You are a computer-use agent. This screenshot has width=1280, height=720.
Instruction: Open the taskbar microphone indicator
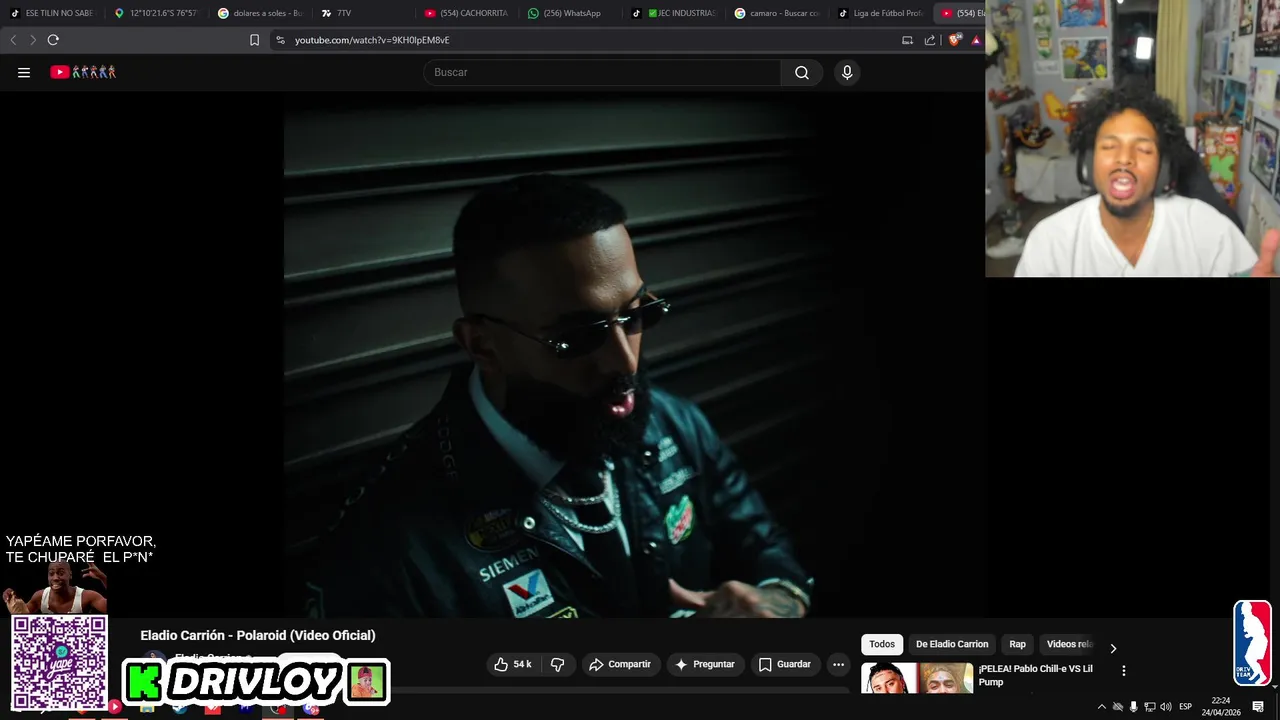[x=1133, y=707]
